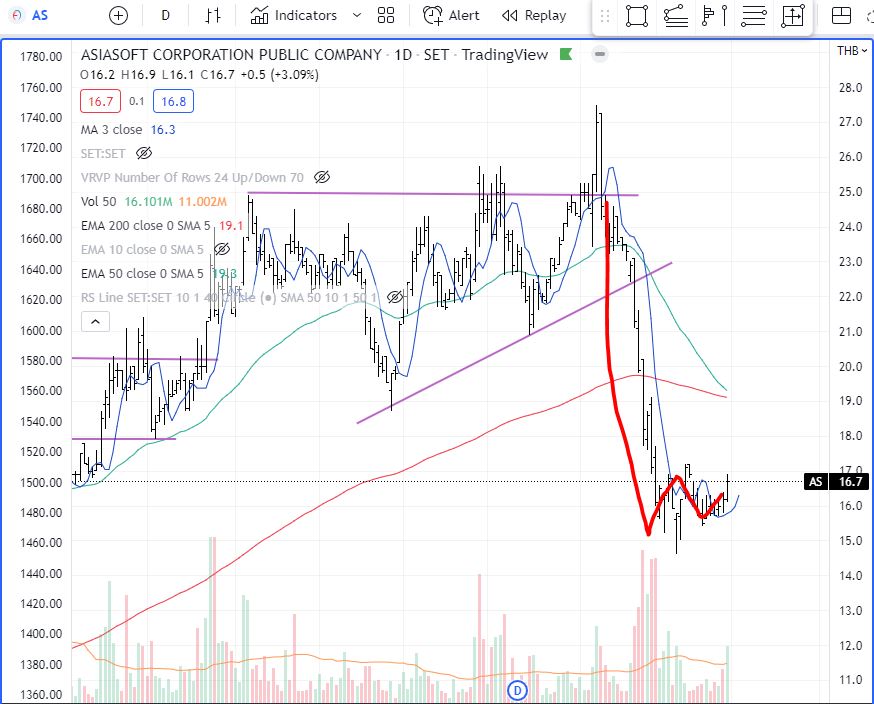Show the hidden RS Line indicator

395,297
